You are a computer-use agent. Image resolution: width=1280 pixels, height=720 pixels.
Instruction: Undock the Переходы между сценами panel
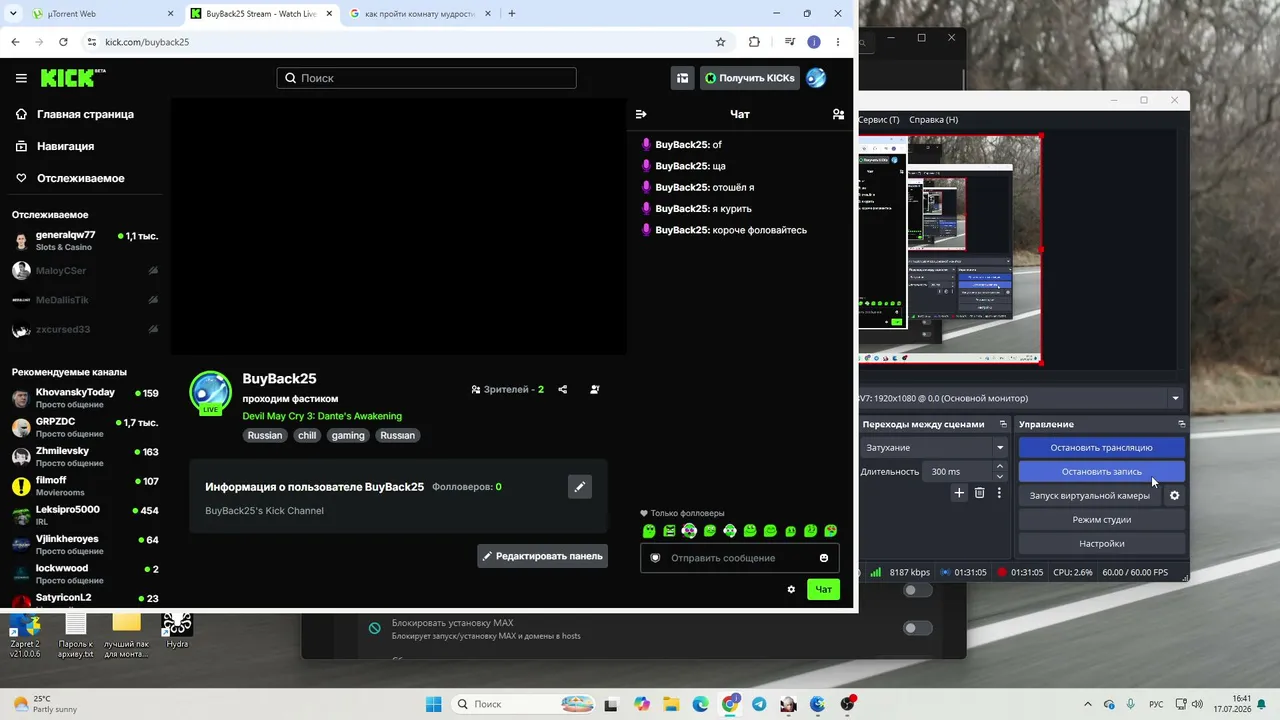[1003, 424]
